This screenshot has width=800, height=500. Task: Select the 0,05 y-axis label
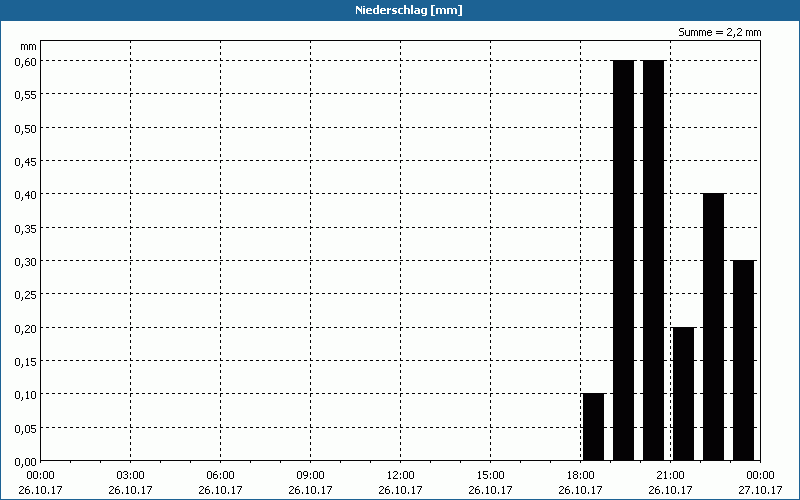[x=25, y=428]
